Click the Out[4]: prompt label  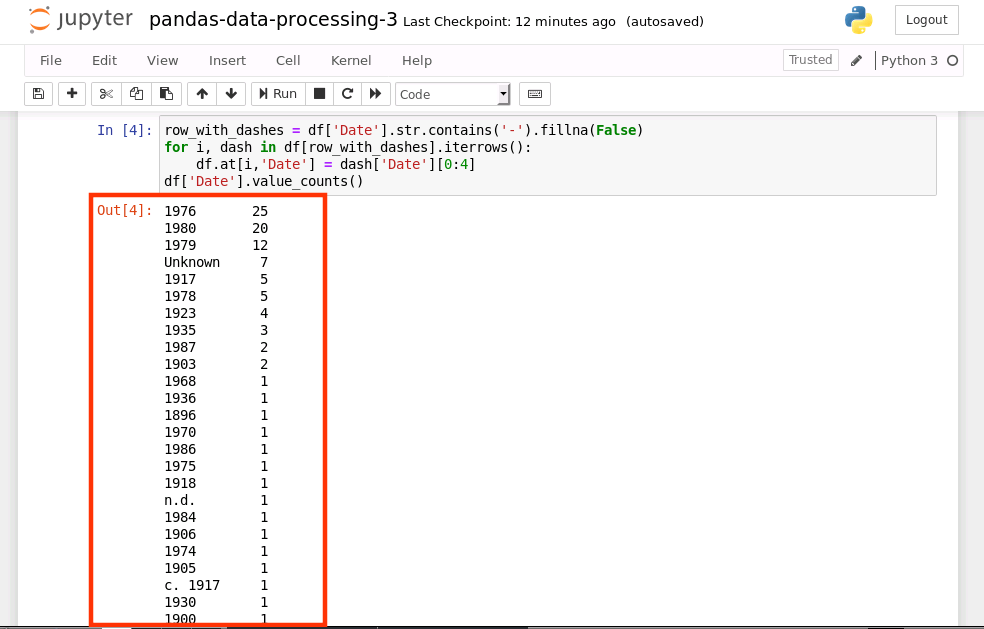[x=124, y=210]
